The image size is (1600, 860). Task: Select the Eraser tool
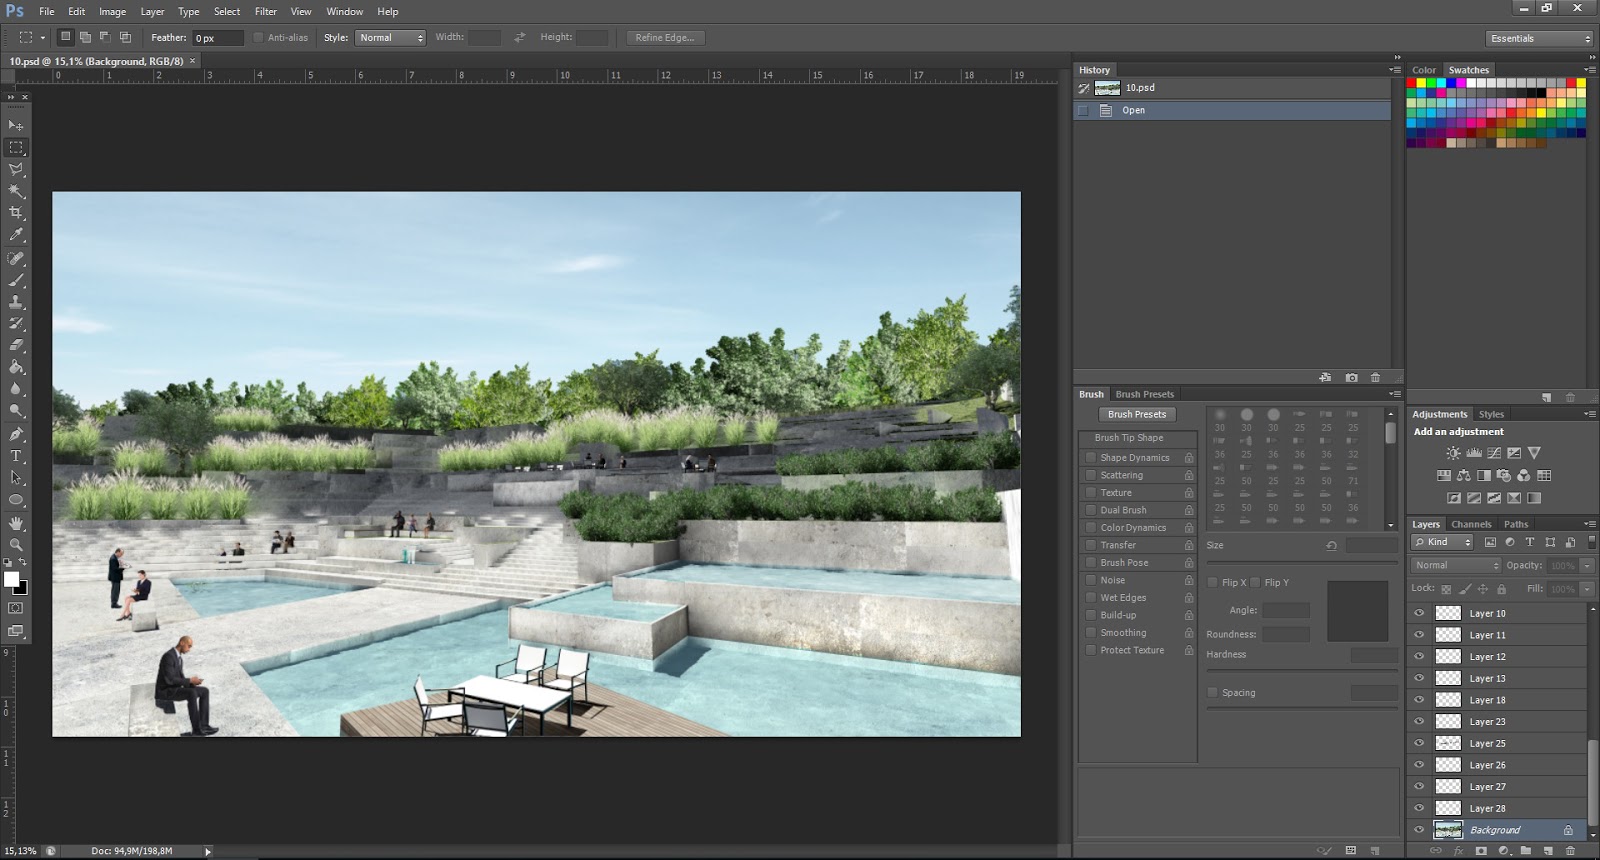[16, 346]
